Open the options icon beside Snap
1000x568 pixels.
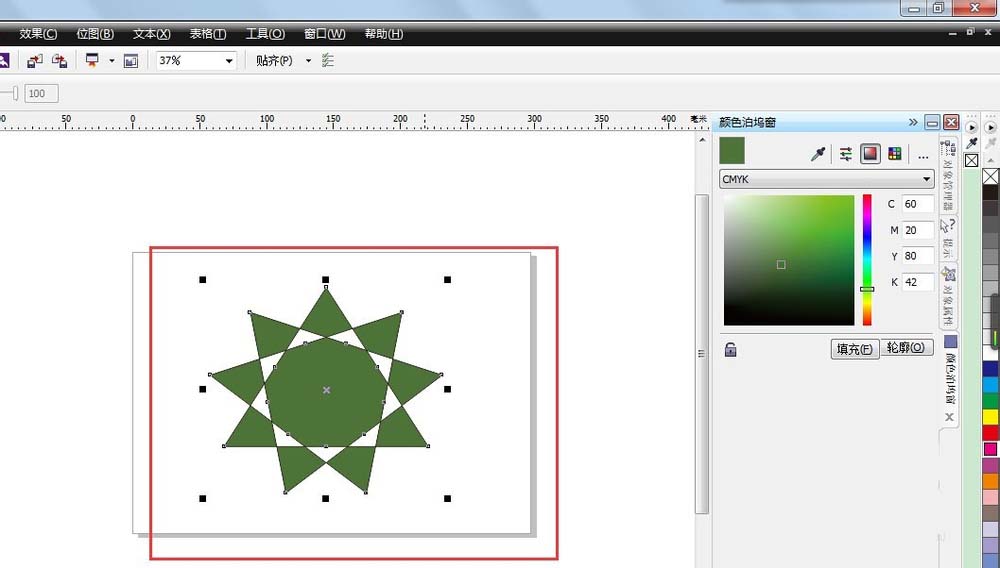tap(328, 61)
